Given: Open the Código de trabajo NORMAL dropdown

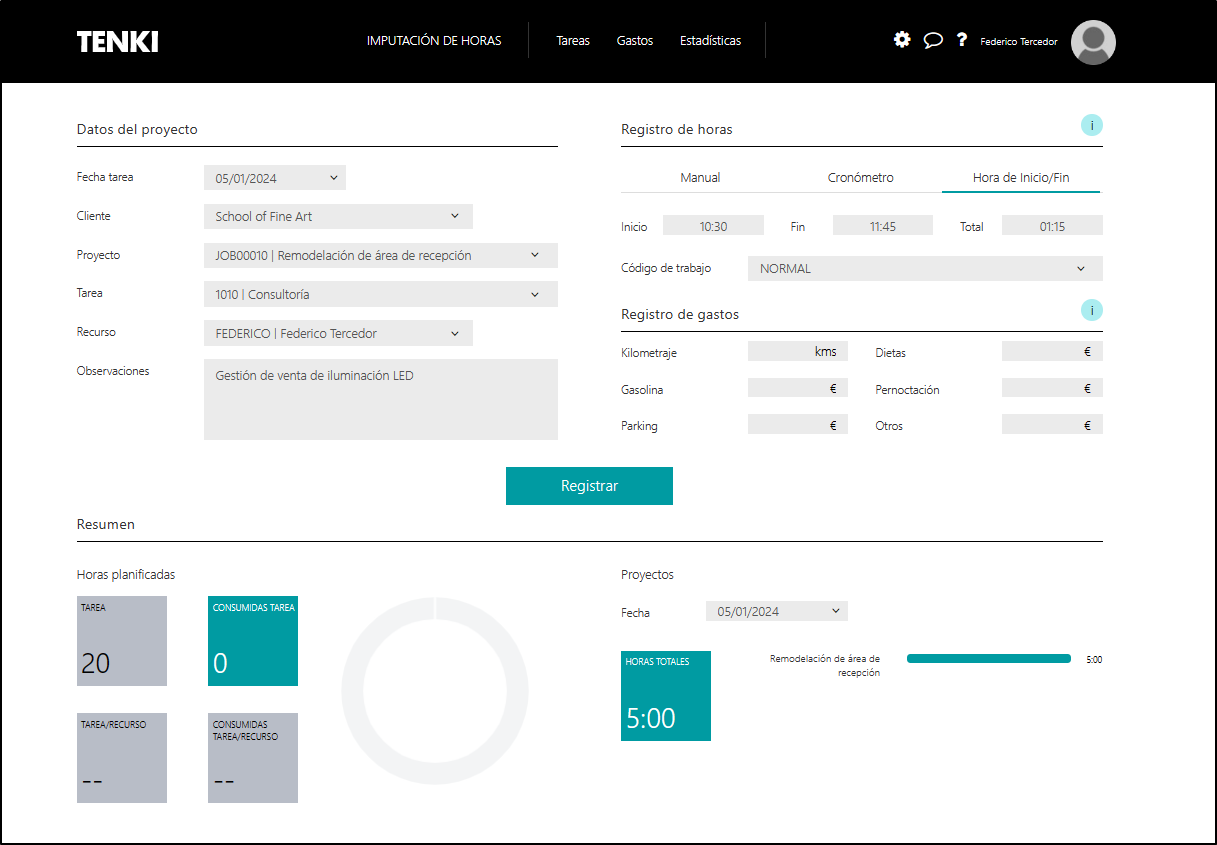Looking at the screenshot, I should (925, 268).
